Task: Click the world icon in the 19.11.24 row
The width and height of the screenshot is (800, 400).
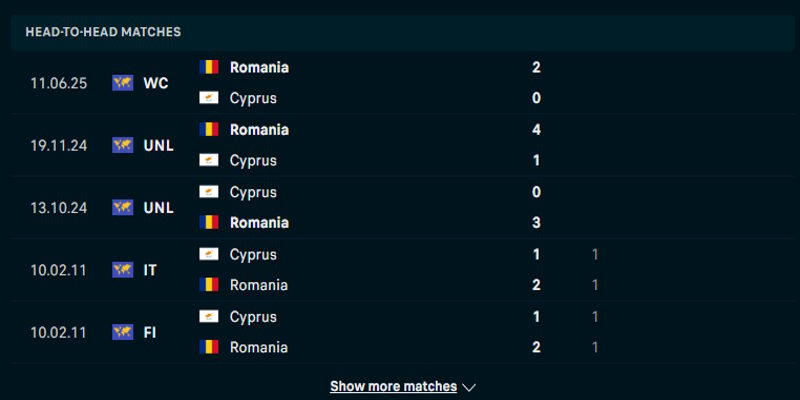Action: [x=123, y=145]
